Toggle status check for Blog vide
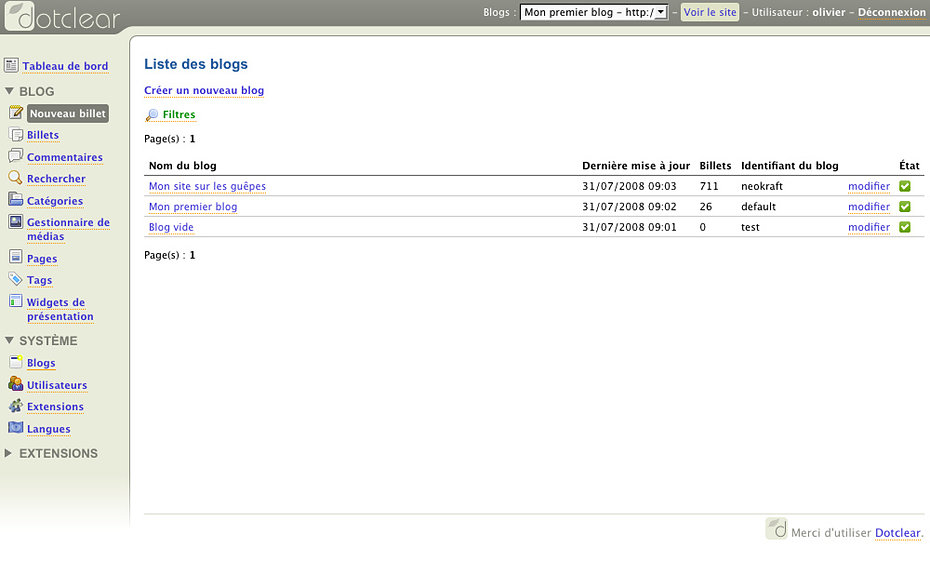 (905, 227)
